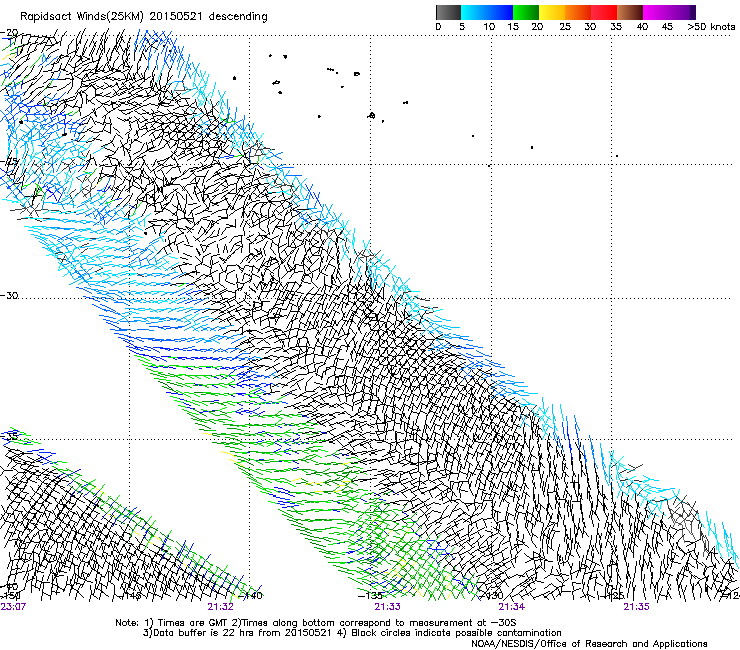Click the green 15-20 knots legend swatch
The width and height of the screenshot is (740, 650).
526,12
